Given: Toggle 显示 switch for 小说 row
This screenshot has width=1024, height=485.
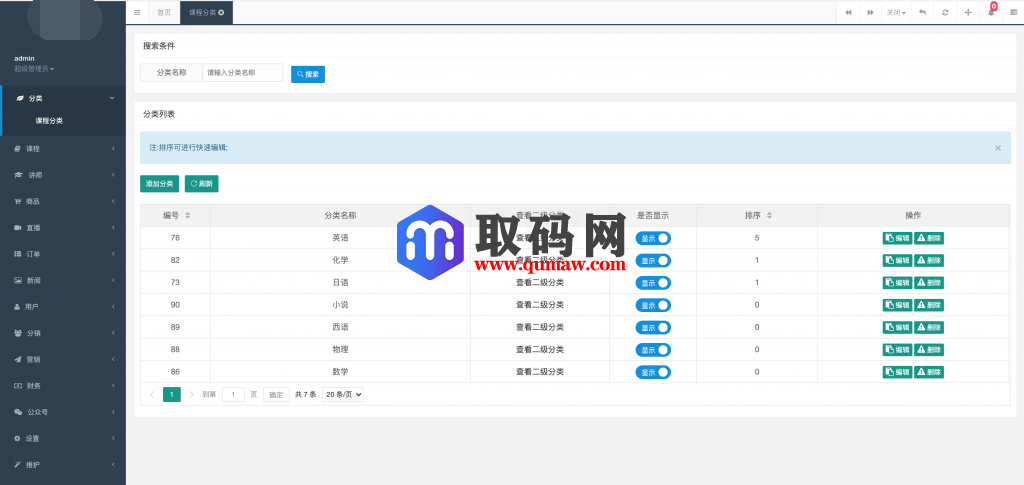Looking at the screenshot, I should pos(653,305).
